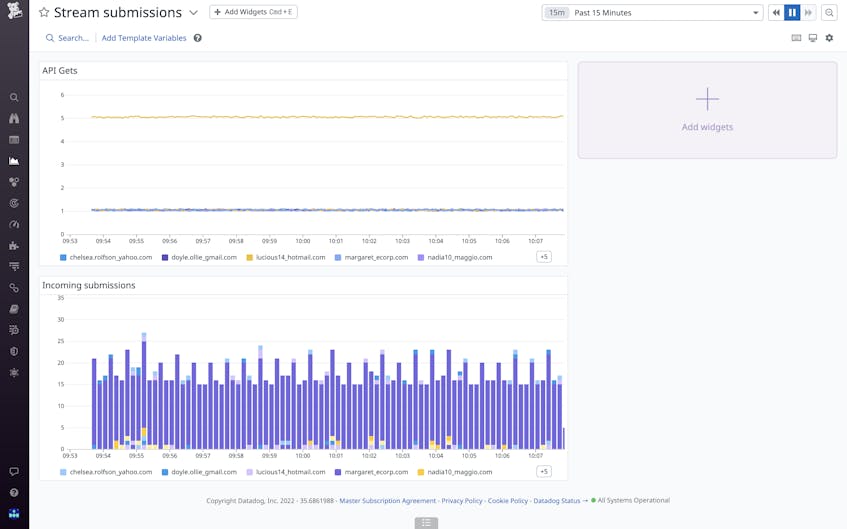Image resolution: width=847 pixels, height=529 pixels.
Task: Open Master Subscription Agreement link
Action: [x=387, y=501]
